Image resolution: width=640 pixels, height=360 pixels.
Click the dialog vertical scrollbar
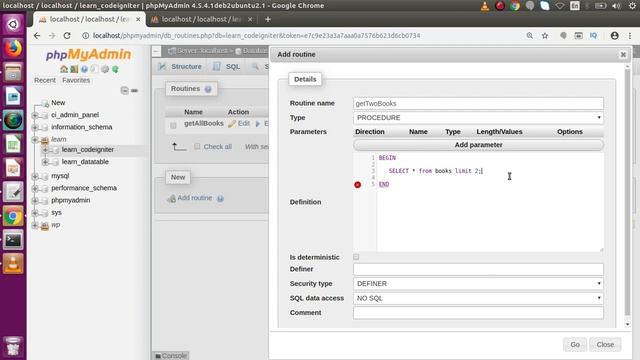tap(627, 192)
